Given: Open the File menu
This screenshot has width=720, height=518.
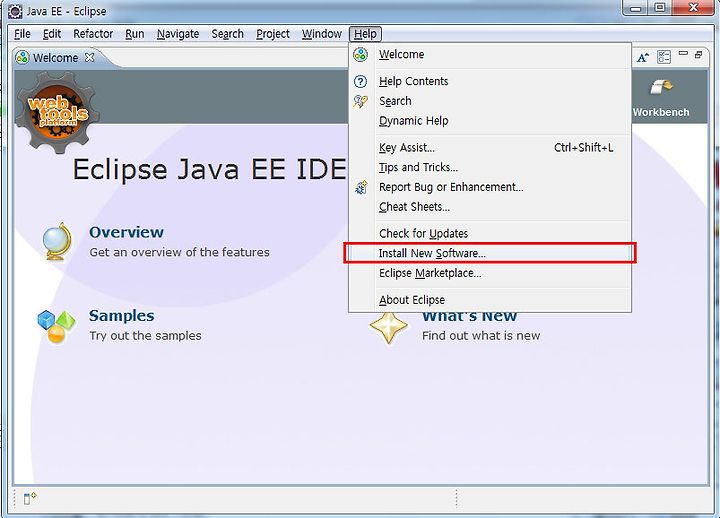Looking at the screenshot, I should (x=22, y=34).
